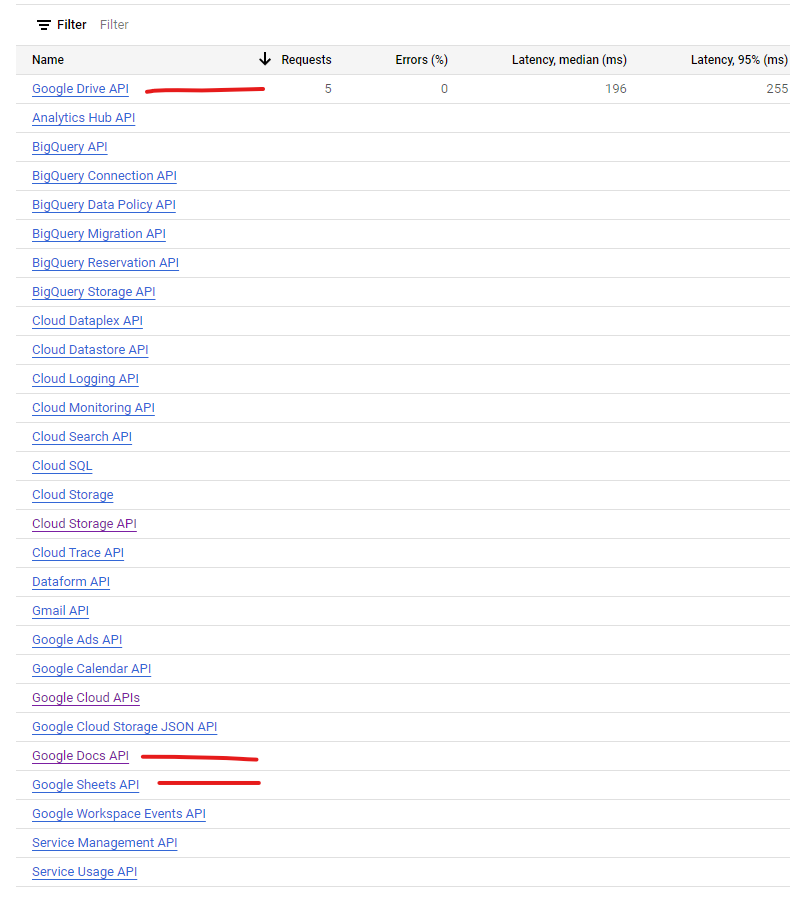Open Google Workspace Events API
Image resolution: width=790 pixels, height=916 pixels.
tap(119, 814)
